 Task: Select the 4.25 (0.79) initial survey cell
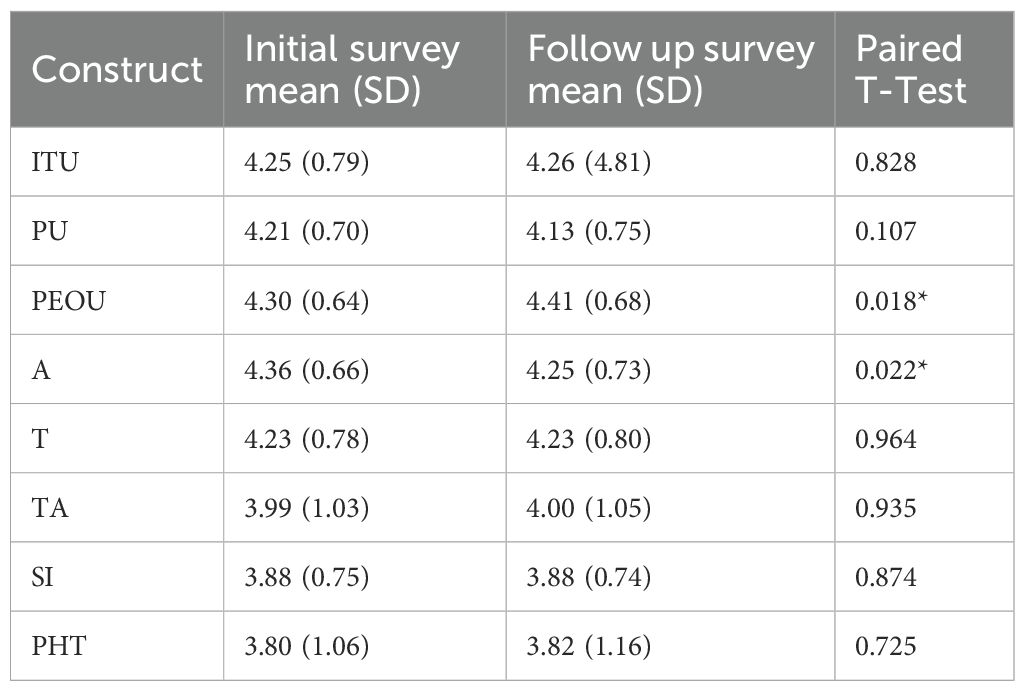point(307,162)
